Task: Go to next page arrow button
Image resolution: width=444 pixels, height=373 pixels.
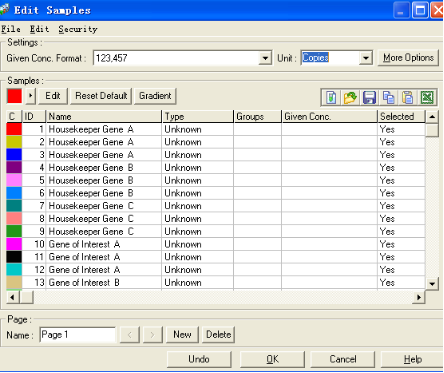Action: click(153, 335)
